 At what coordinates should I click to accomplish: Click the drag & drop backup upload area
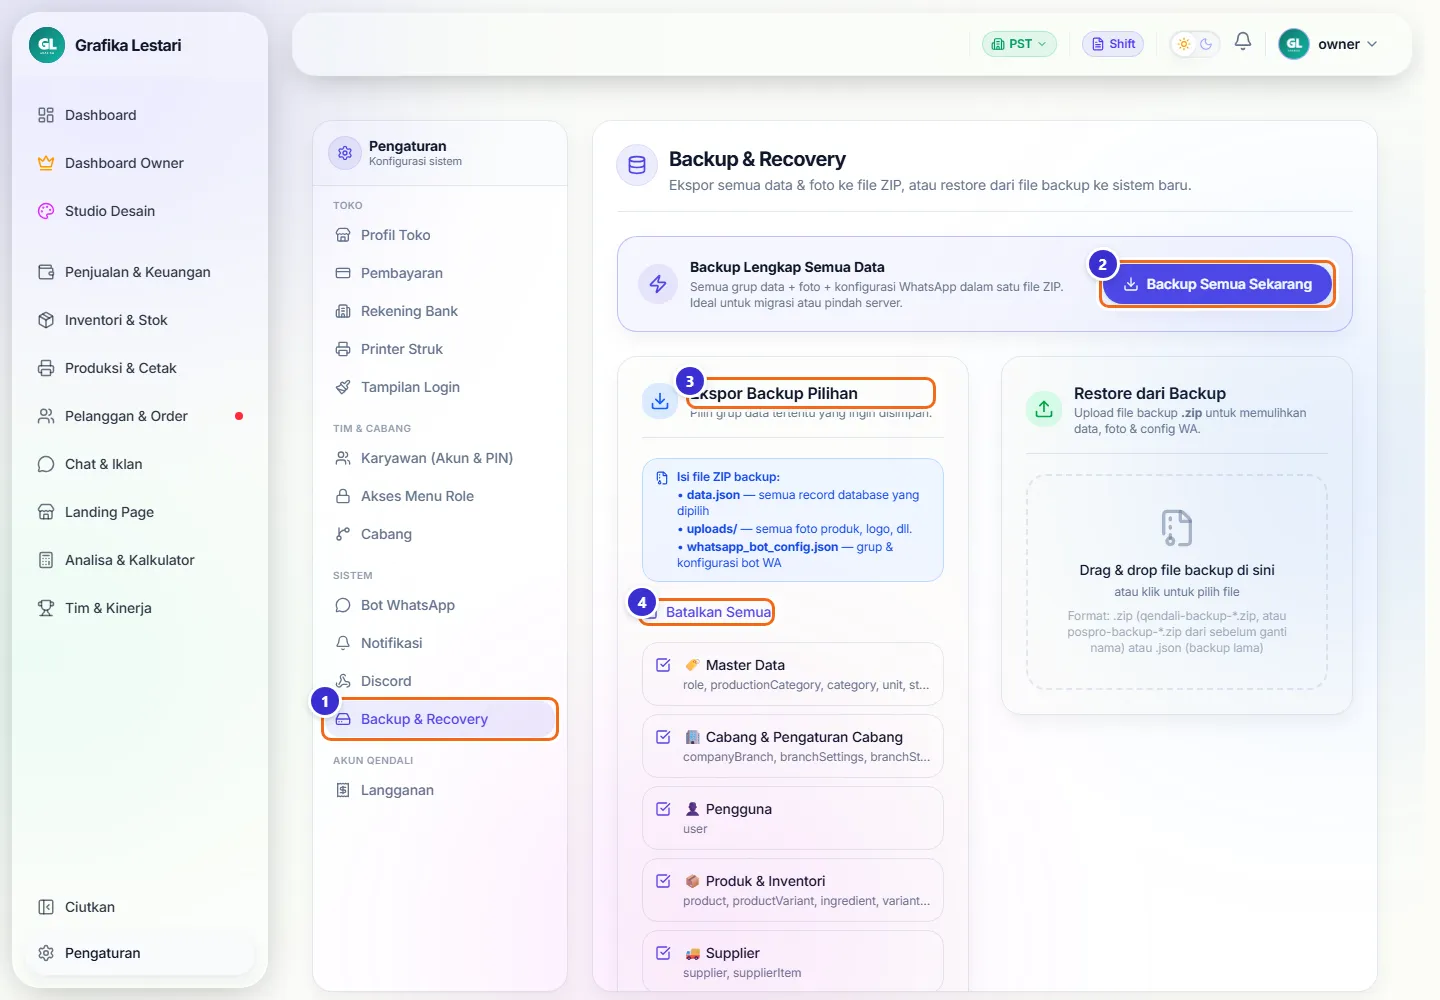(1177, 582)
